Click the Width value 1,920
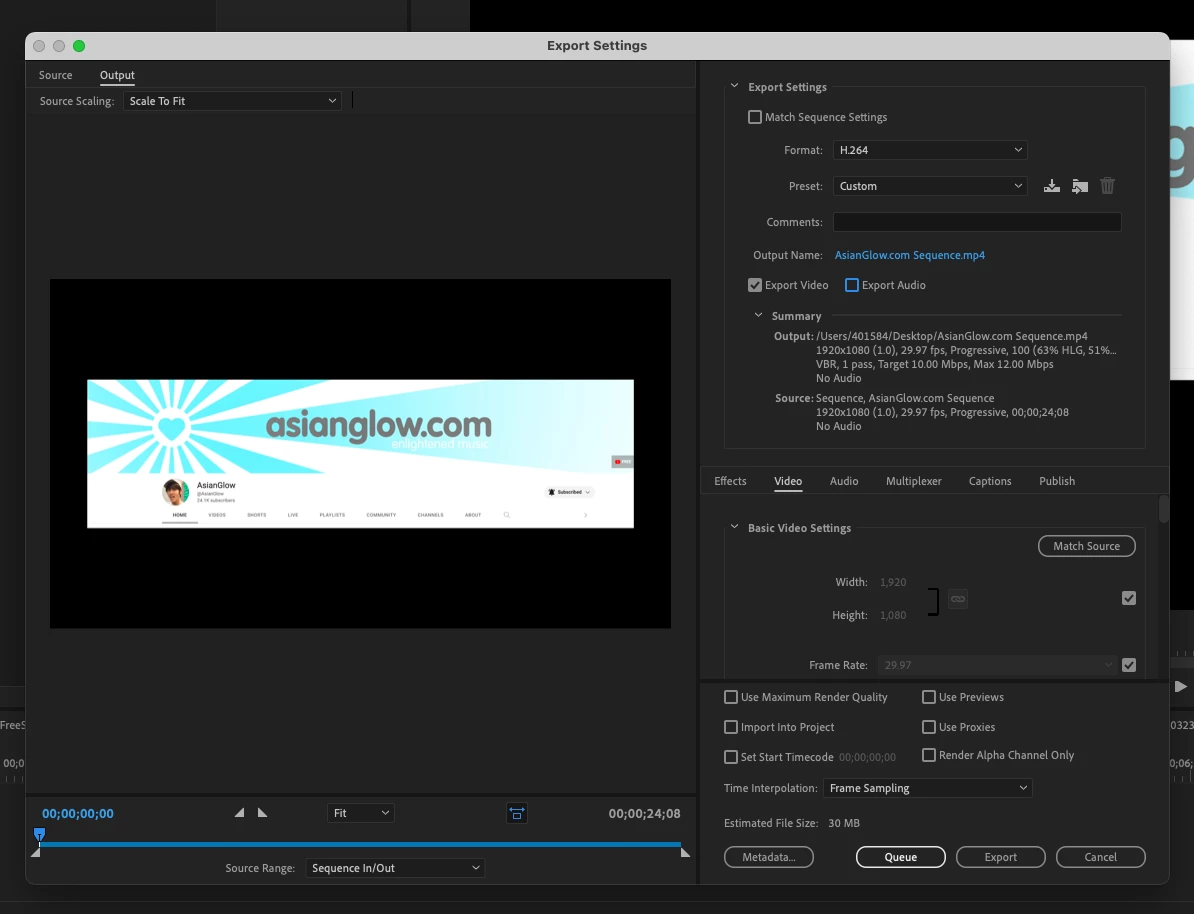The width and height of the screenshot is (1194, 914). point(893,582)
